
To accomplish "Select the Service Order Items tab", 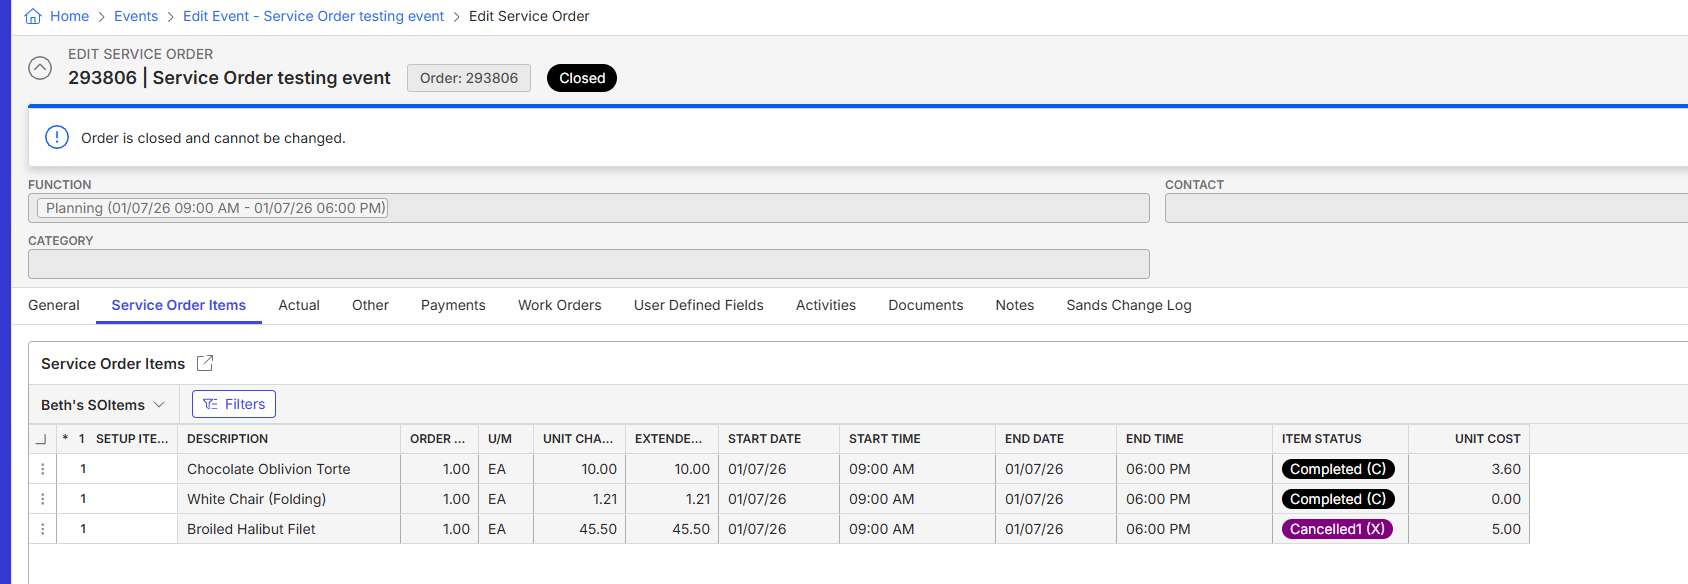I will pos(179,305).
